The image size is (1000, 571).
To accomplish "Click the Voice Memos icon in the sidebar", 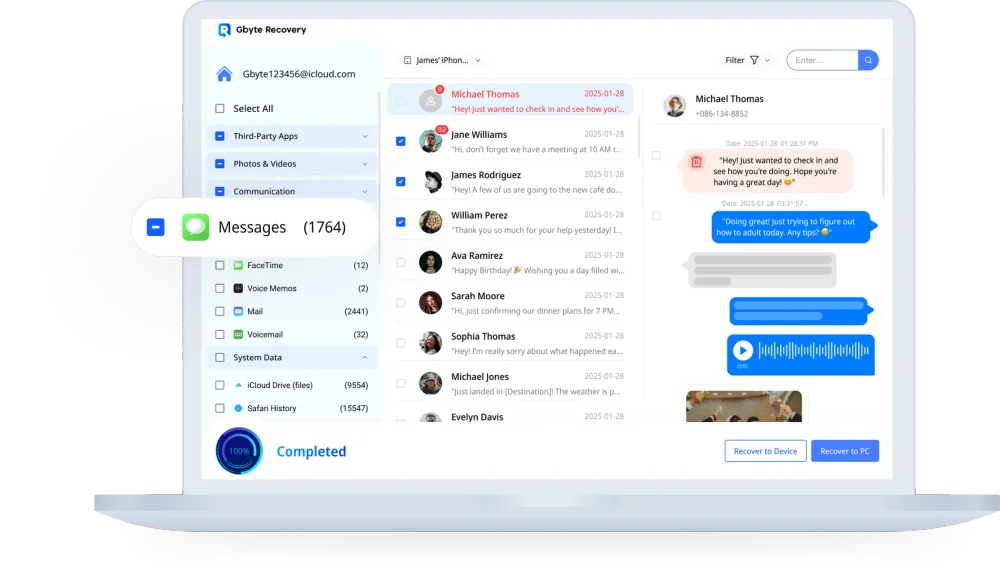I will pos(238,288).
